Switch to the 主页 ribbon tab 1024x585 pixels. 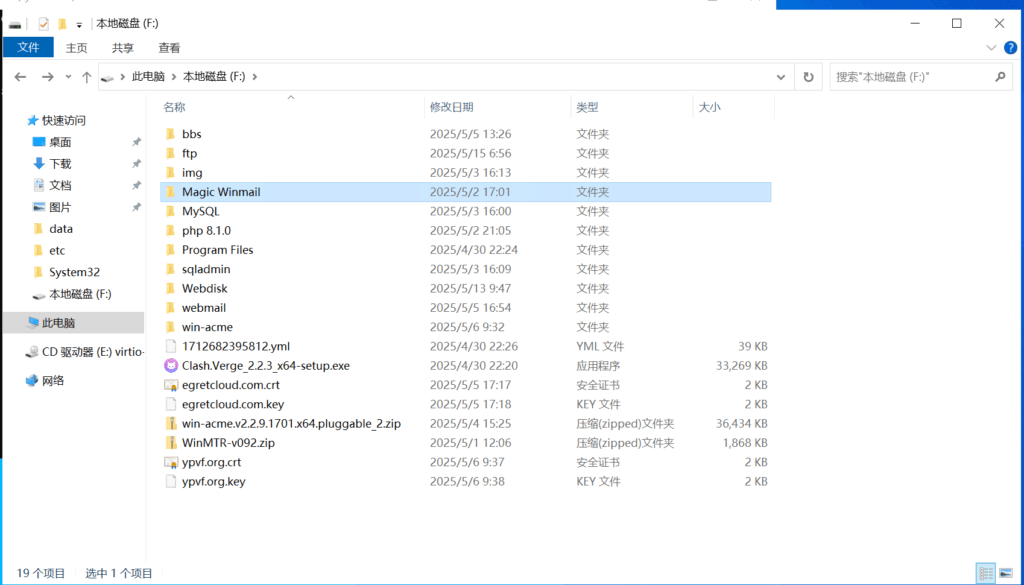(76, 48)
